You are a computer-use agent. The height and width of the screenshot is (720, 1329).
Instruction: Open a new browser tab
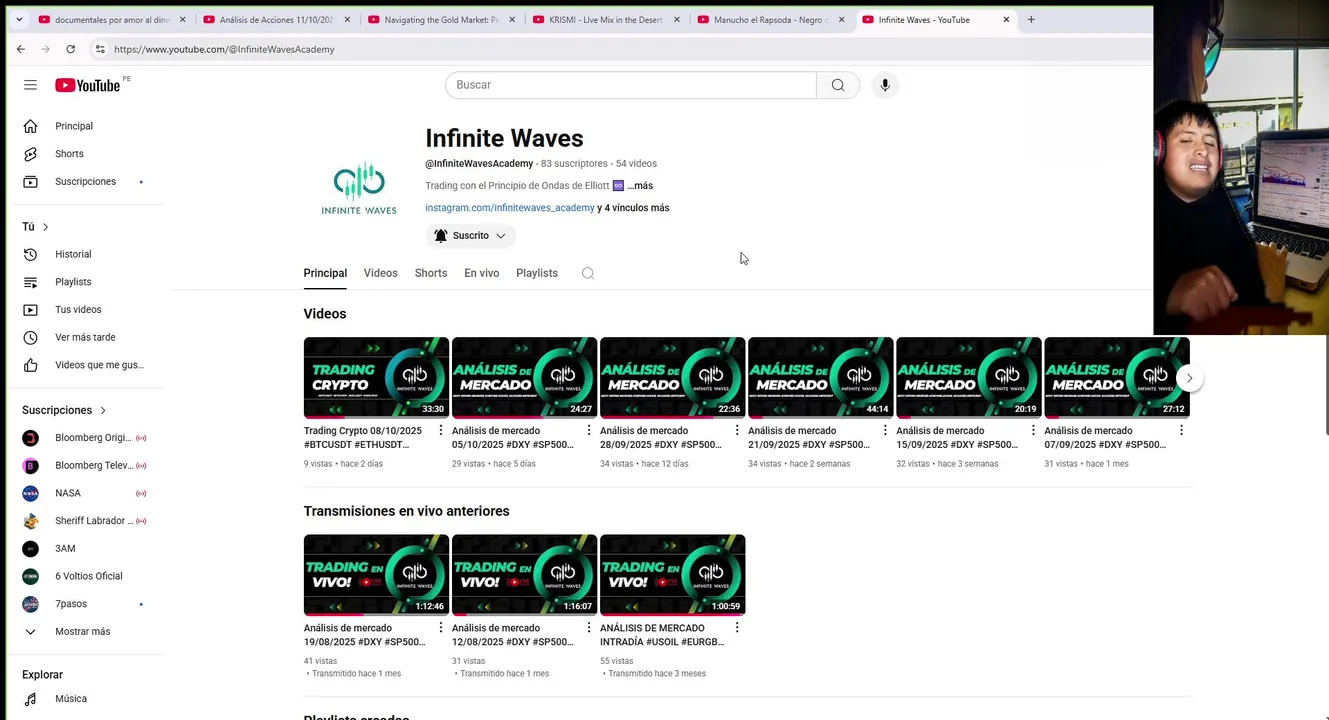coord(1031,19)
